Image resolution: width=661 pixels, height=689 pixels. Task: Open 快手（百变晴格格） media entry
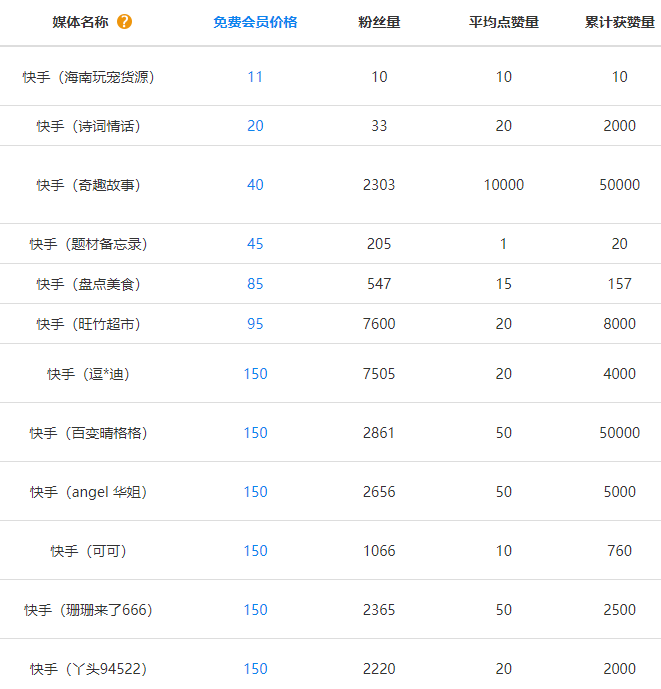[88, 433]
